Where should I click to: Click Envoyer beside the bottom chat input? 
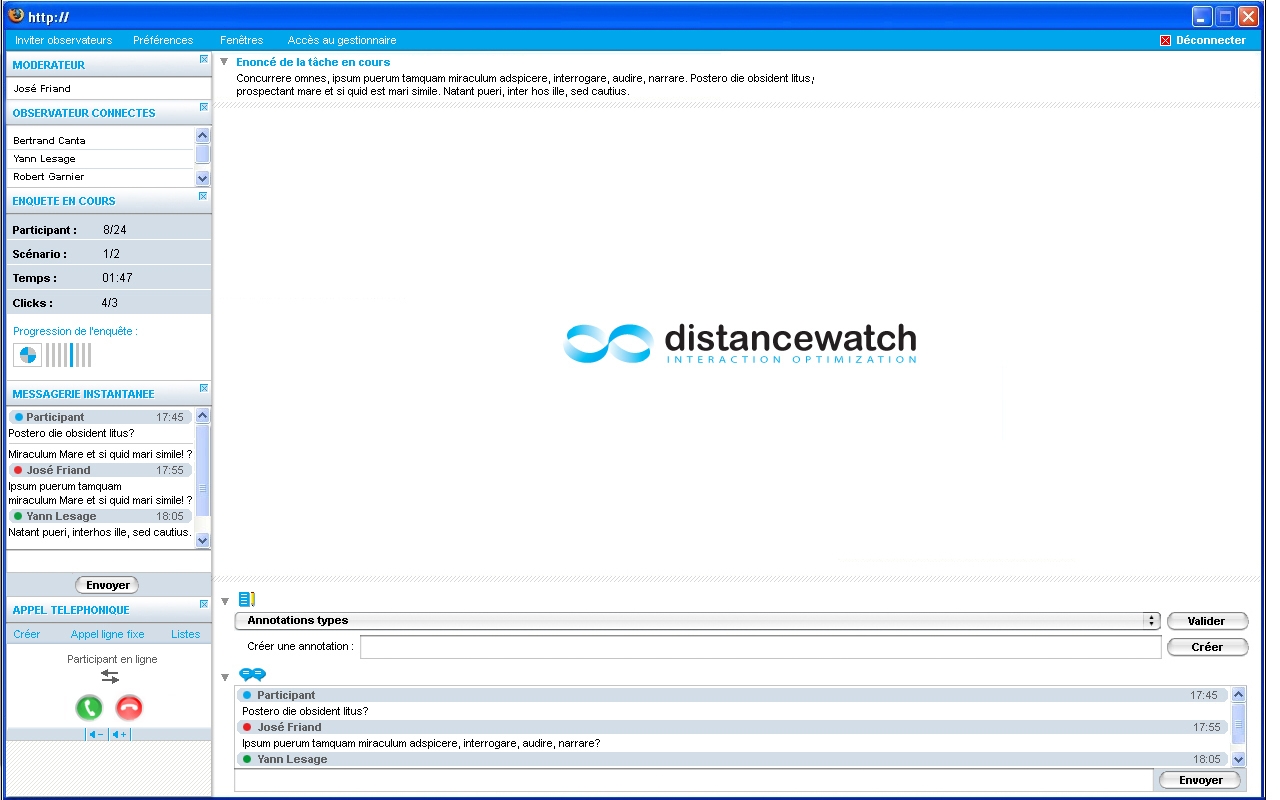[1200, 780]
